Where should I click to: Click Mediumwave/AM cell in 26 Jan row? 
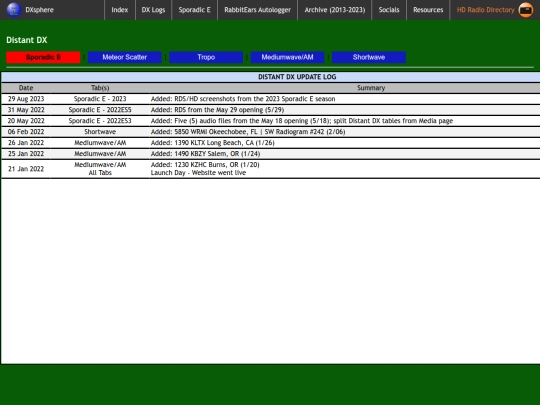point(100,143)
